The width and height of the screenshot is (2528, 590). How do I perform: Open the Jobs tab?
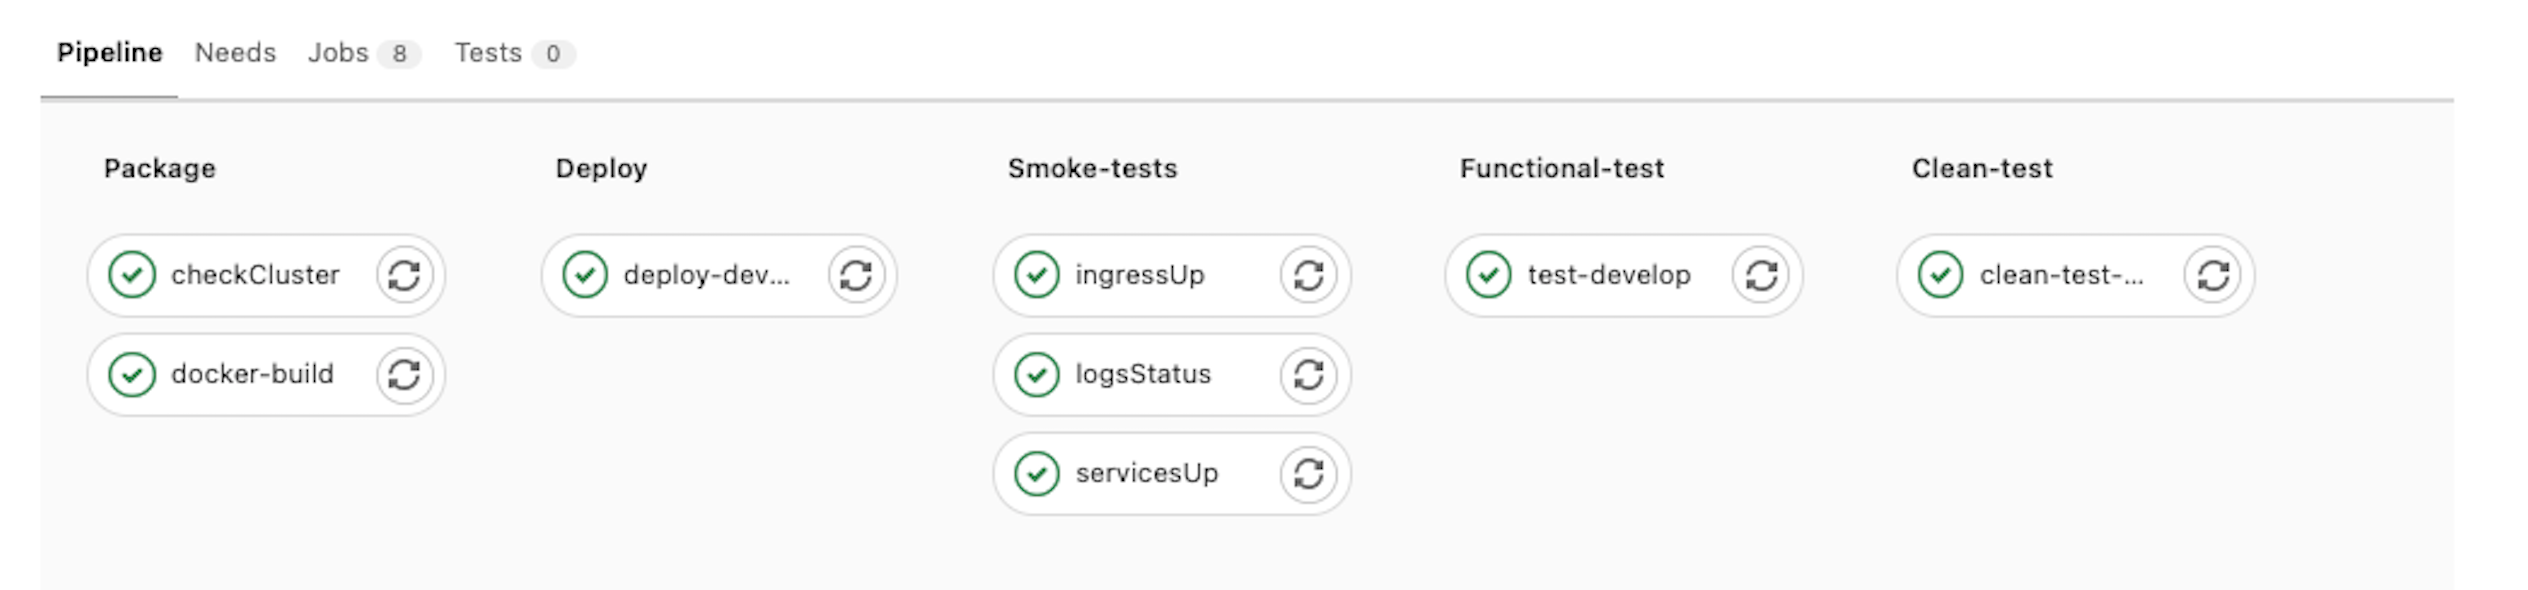click(x=364, y=53)
